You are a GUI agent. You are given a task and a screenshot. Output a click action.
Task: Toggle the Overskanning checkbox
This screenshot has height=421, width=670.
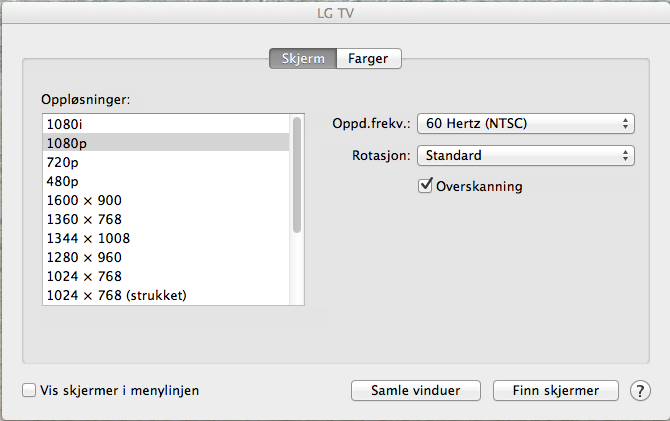tap(425, 186)
